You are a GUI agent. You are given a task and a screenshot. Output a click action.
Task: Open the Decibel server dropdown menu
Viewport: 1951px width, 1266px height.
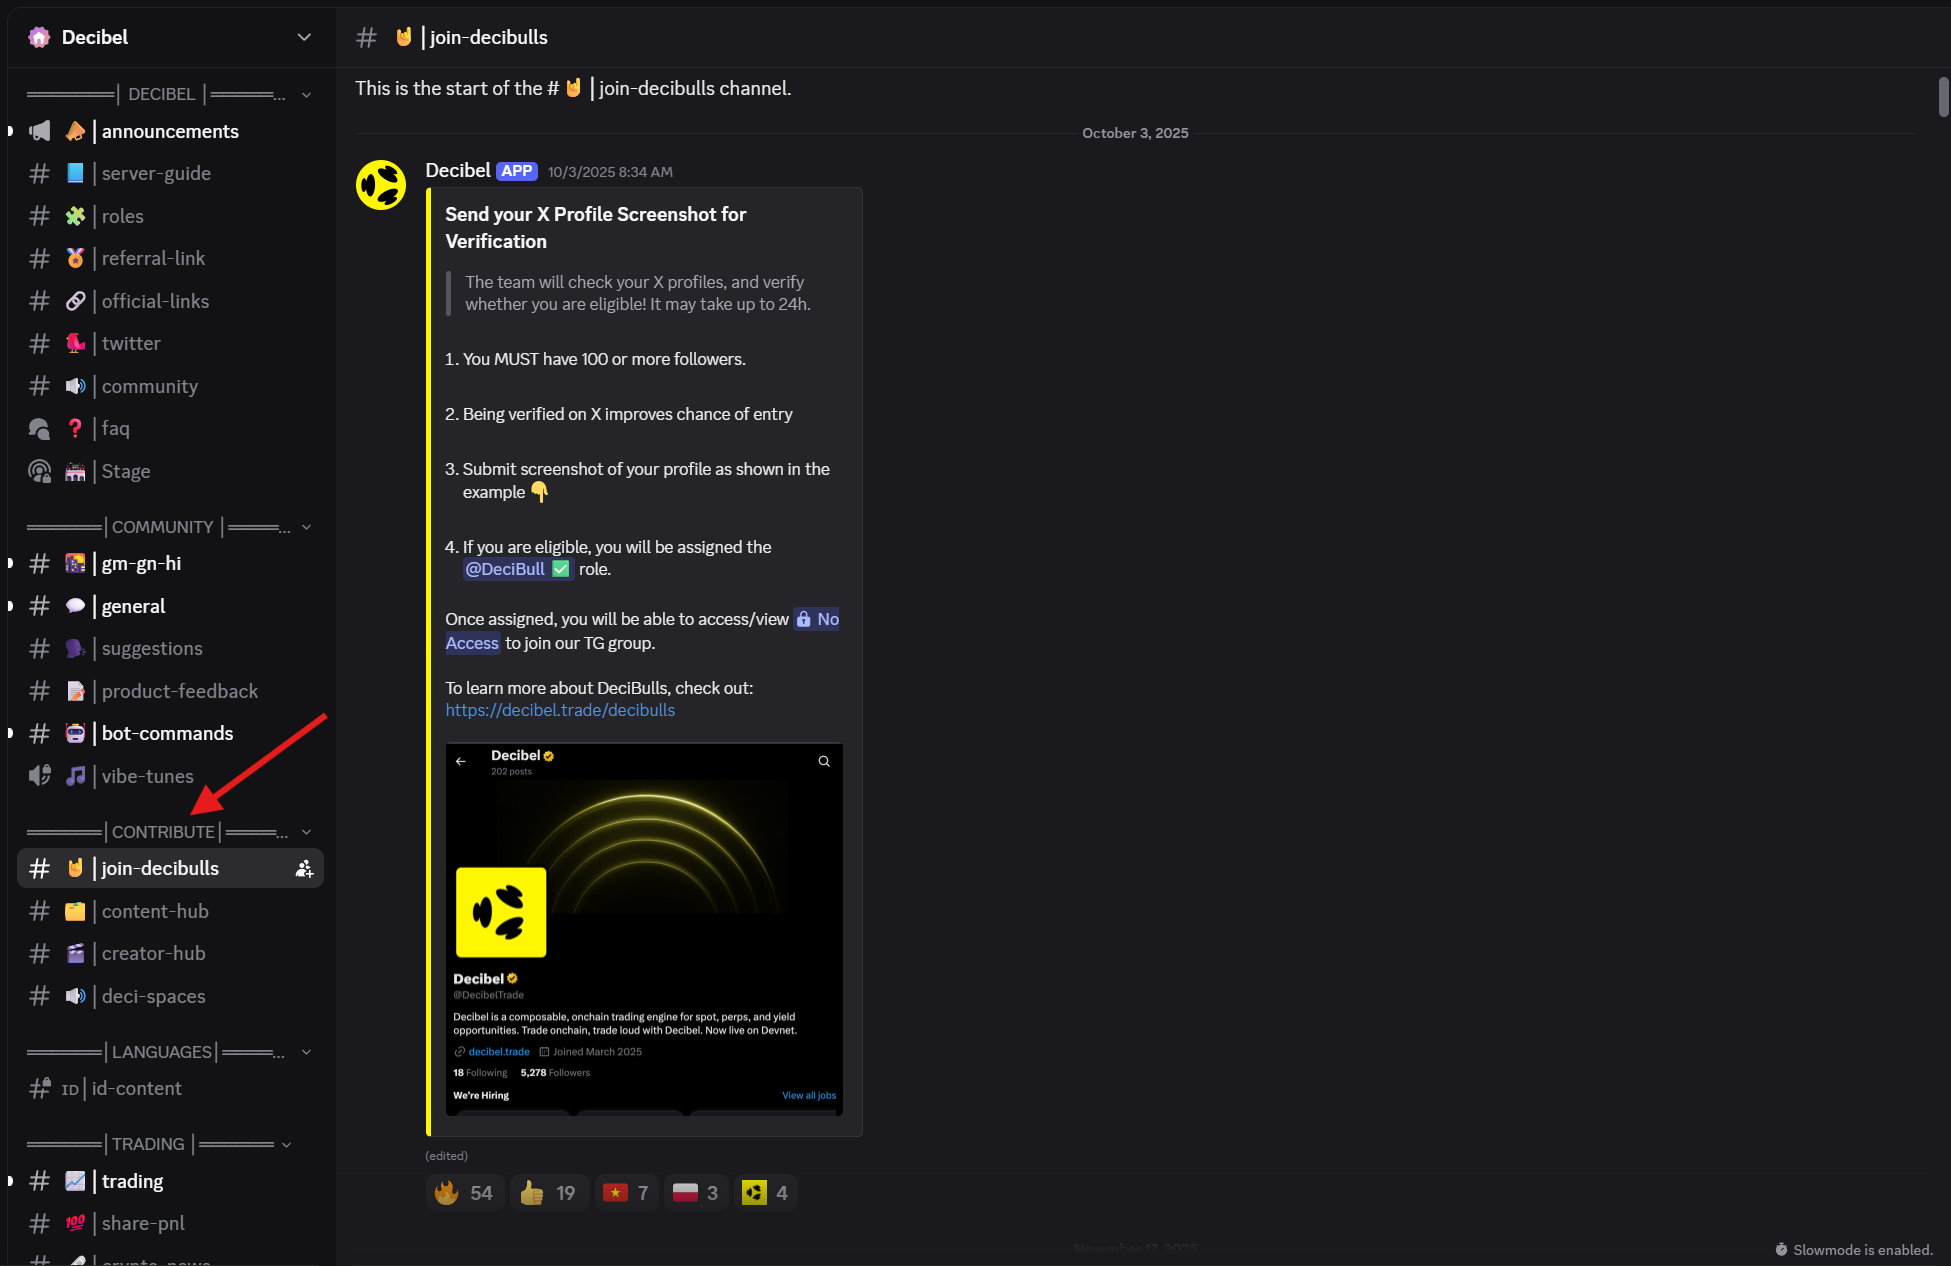[304, 37]
